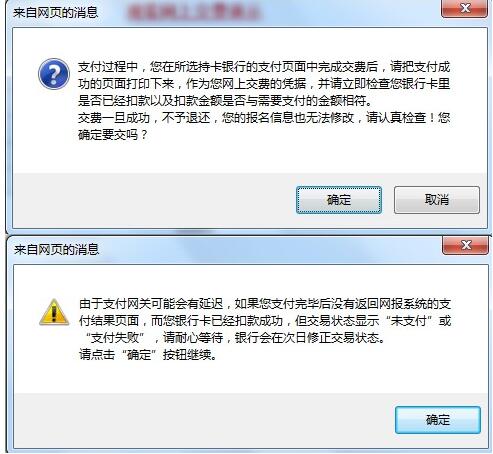This screenshot has height=454, width=493.
Task: Close the payment gateway warning dialog
Action: (466, 246)
